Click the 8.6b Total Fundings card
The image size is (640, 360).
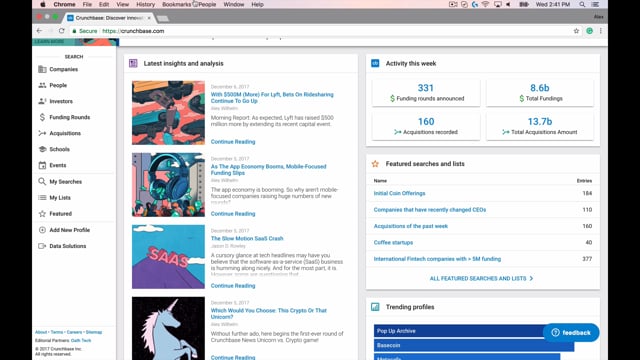(x=540, y=93)
